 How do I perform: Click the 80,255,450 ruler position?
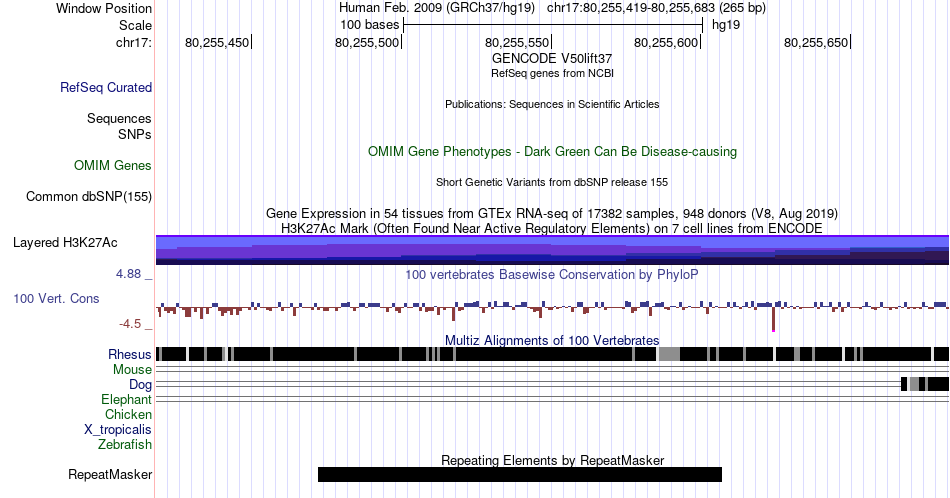point(217,42)
